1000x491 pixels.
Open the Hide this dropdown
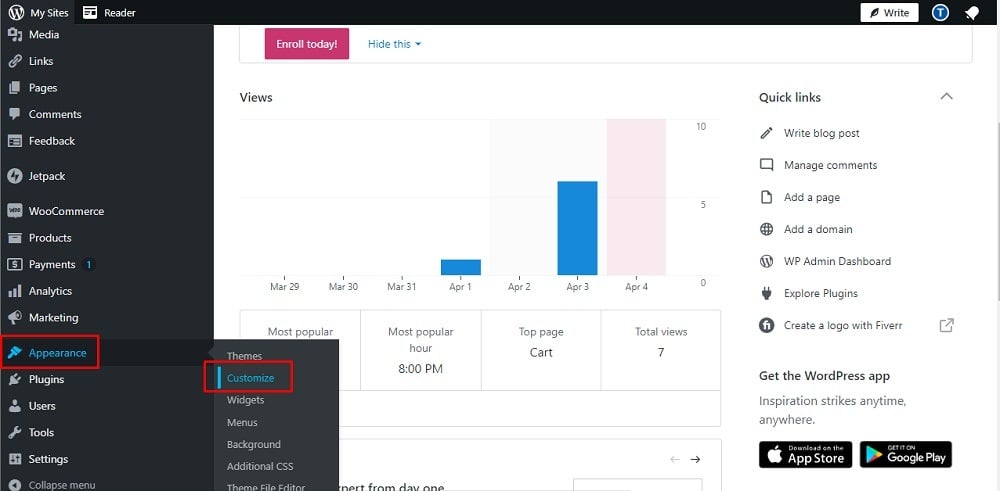394,44
